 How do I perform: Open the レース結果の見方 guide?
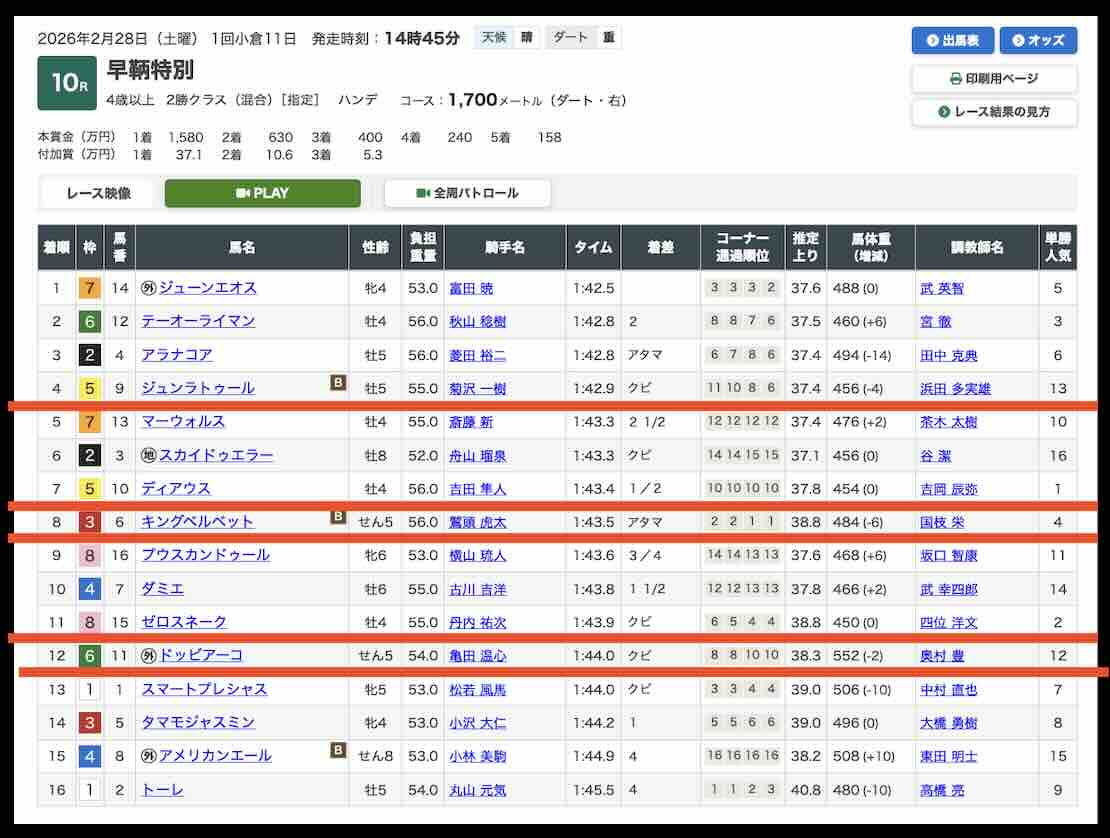pyautogui.click(x=993, y=112)
